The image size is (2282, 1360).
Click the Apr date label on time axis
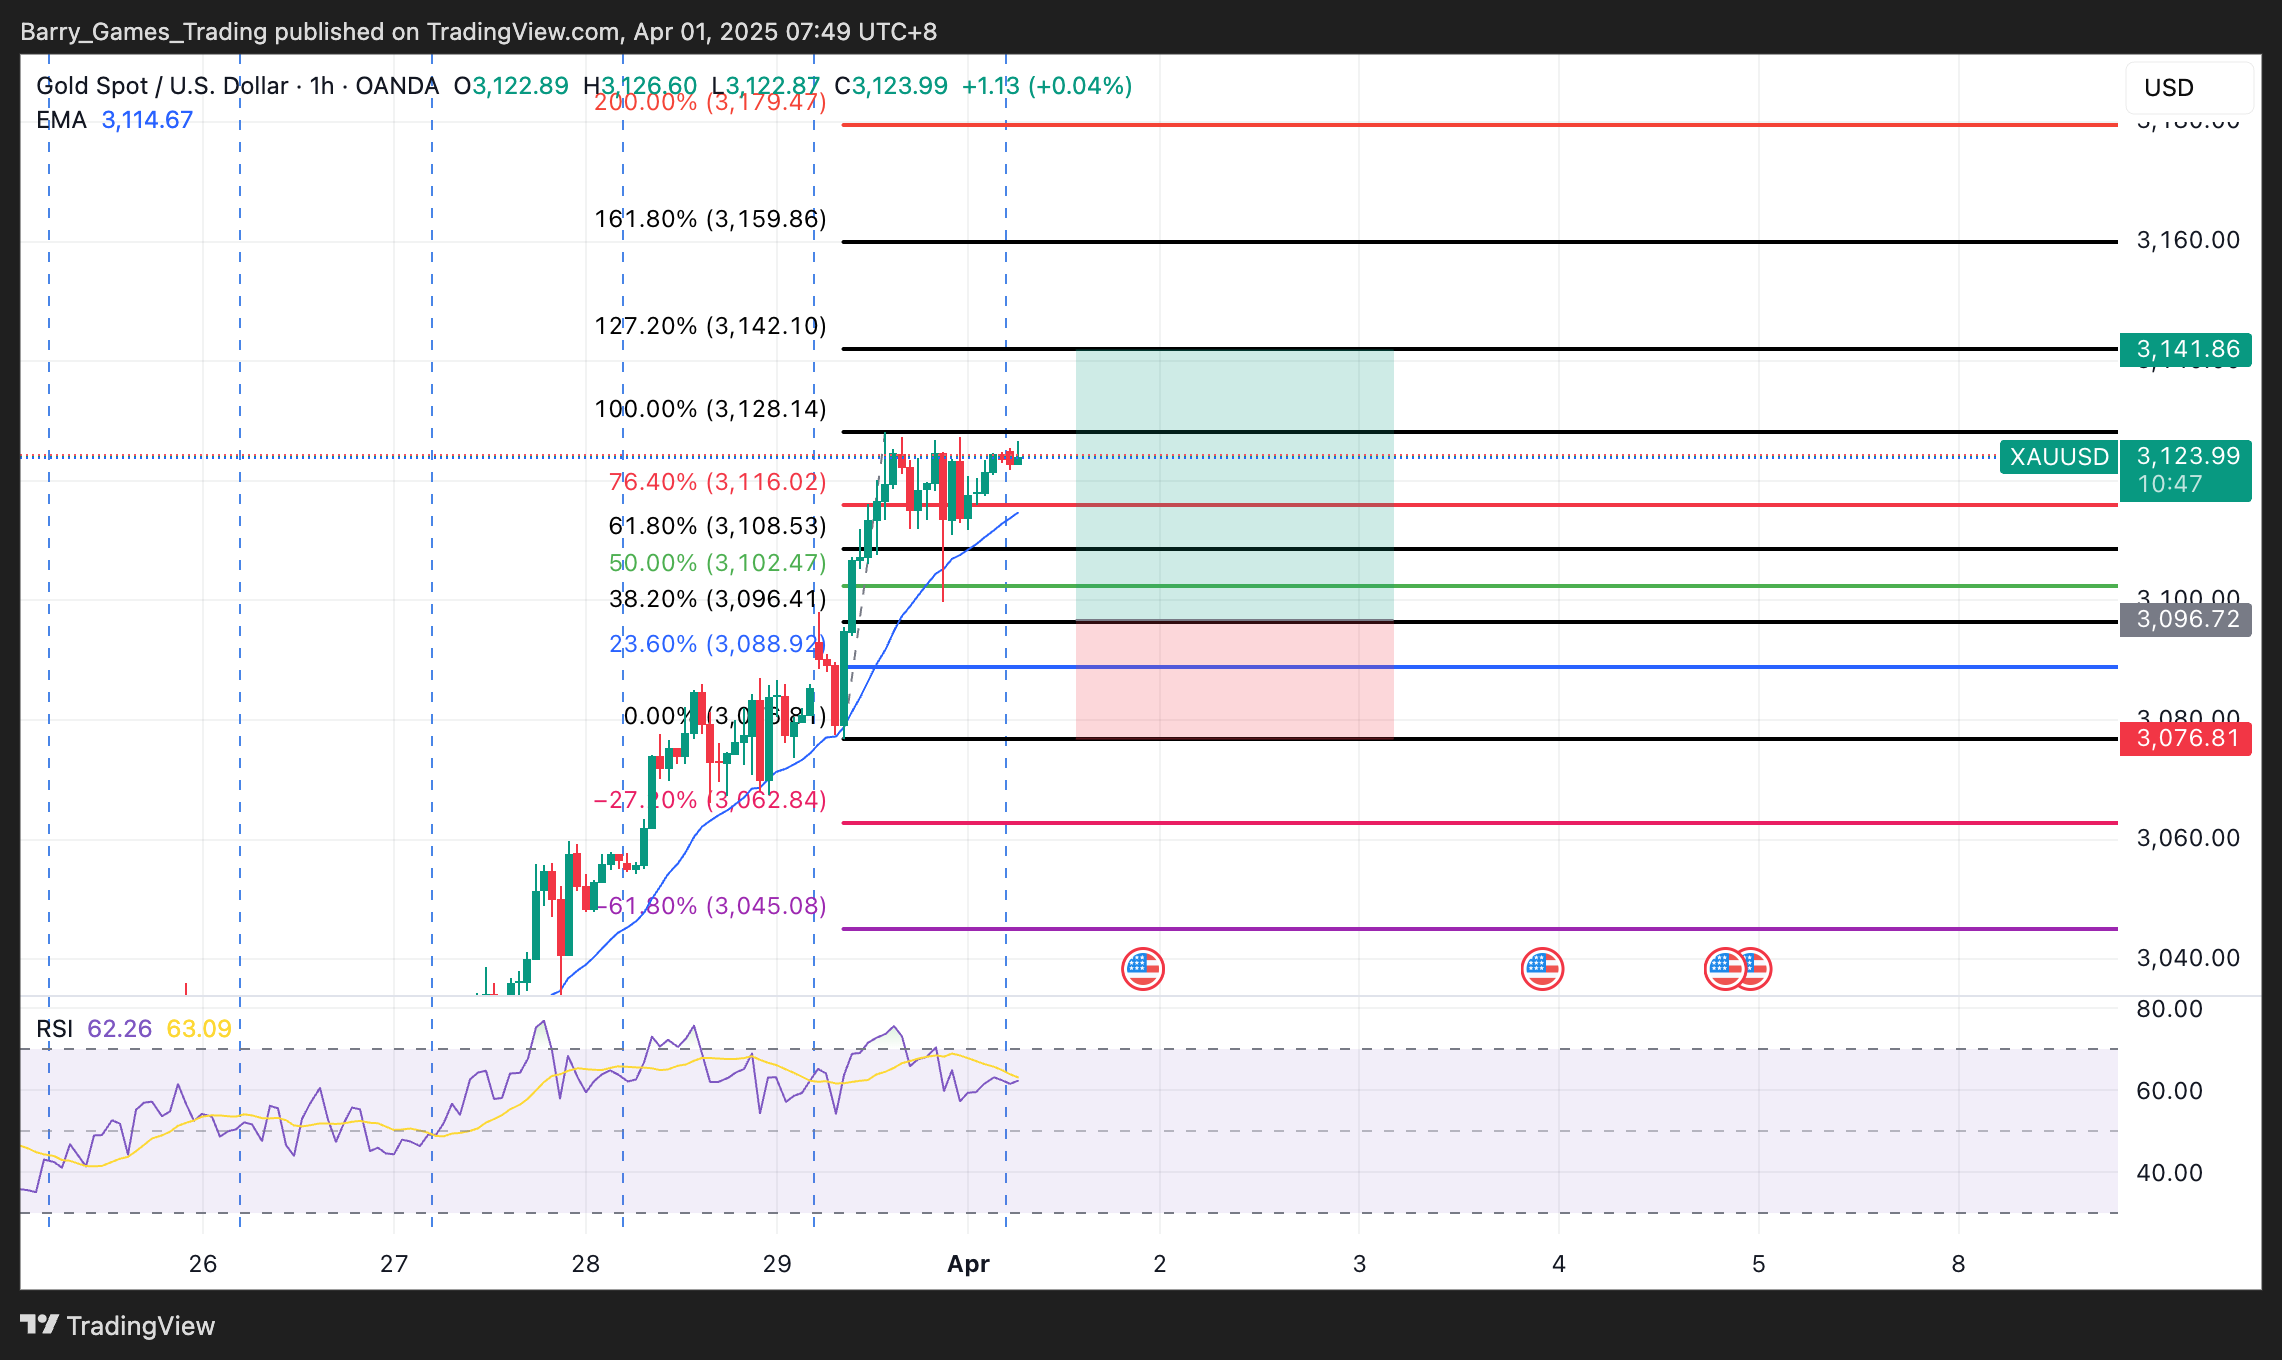(x=967, y=1264)
